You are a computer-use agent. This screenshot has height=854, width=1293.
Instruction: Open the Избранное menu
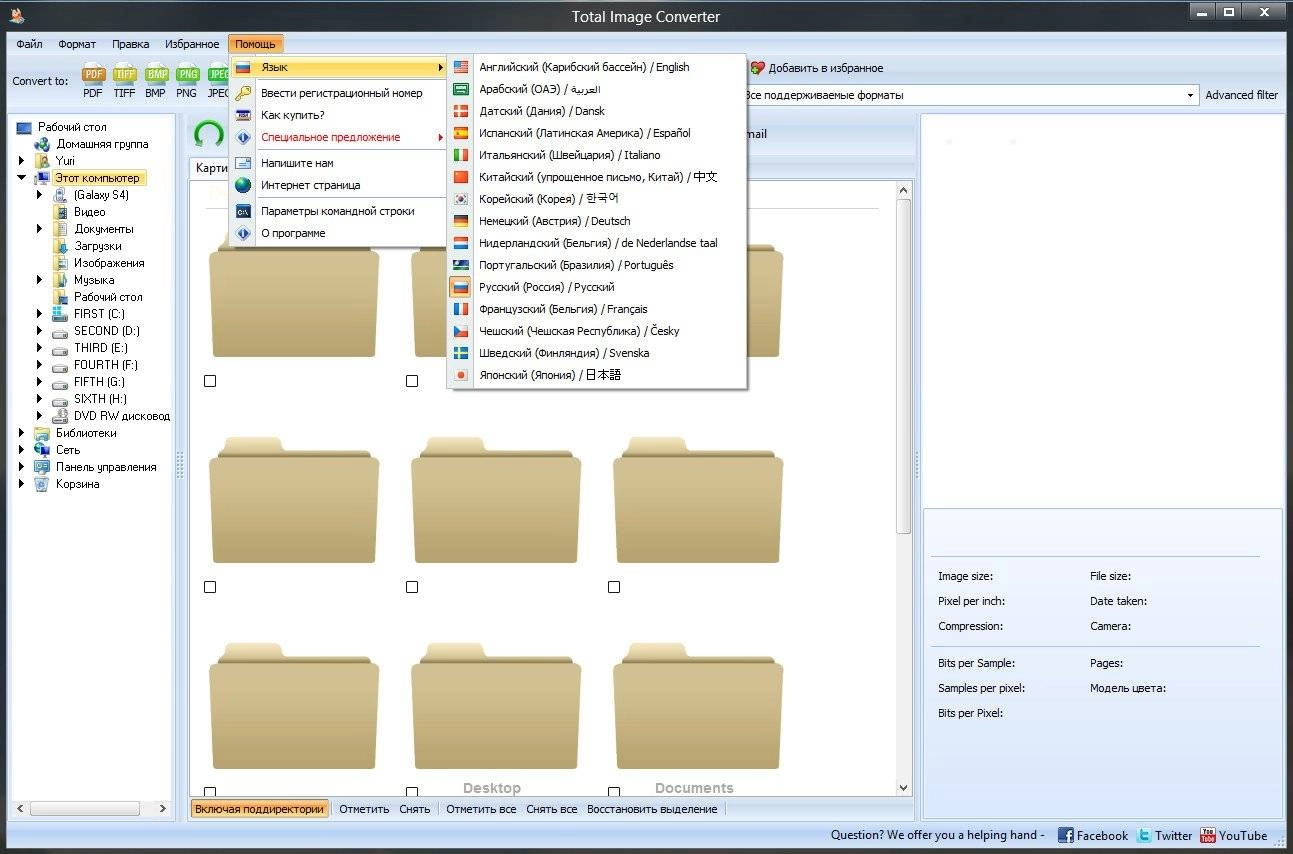[192, 44]
